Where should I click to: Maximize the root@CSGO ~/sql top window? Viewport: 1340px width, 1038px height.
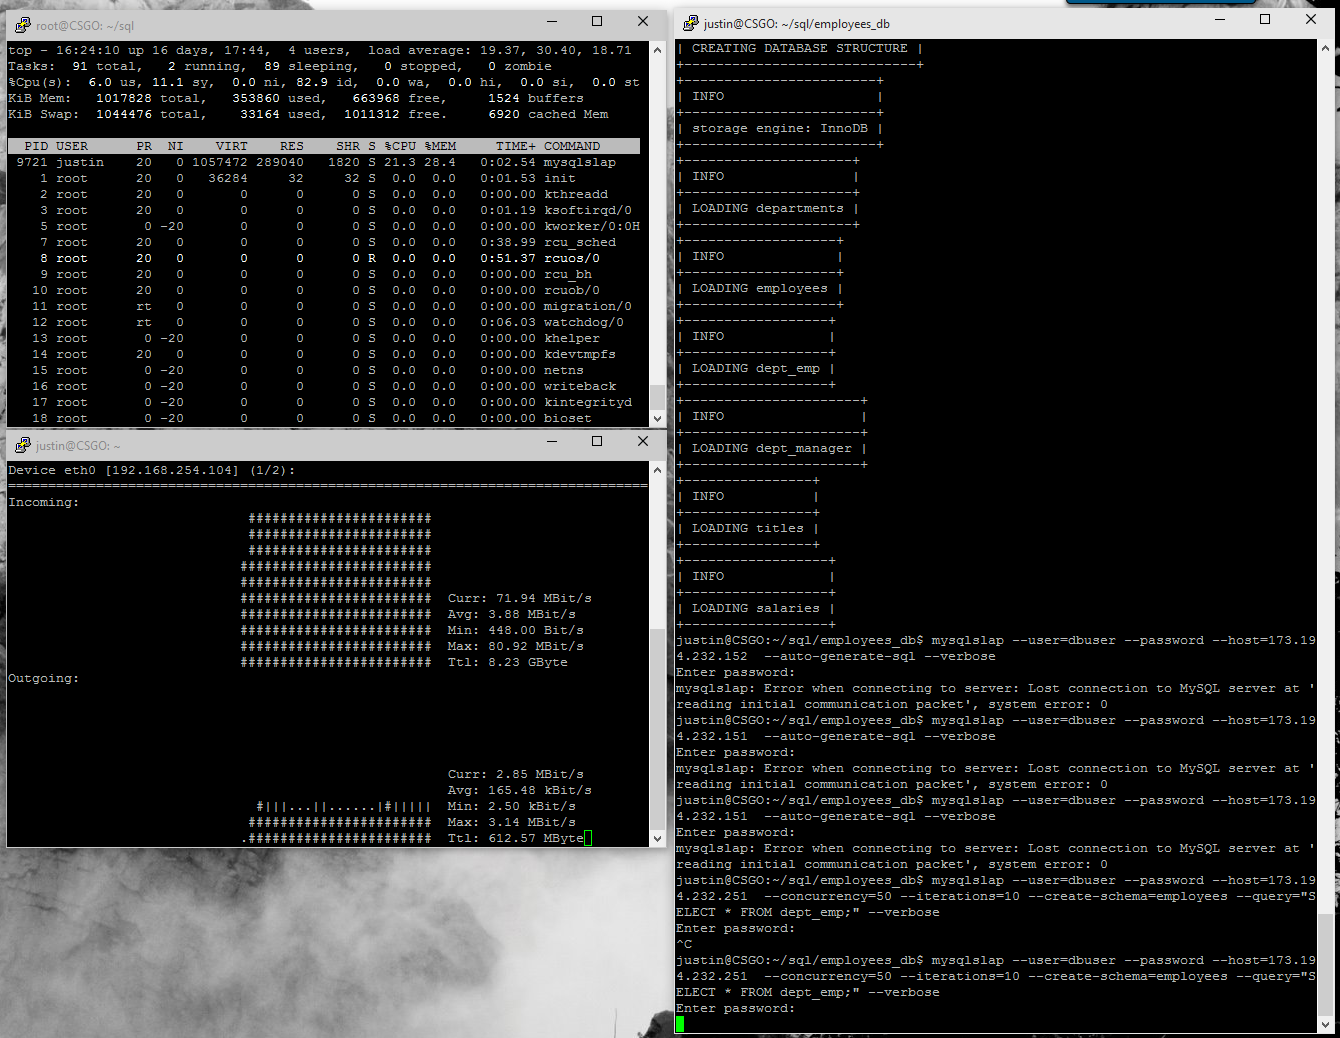pos(597,21)
